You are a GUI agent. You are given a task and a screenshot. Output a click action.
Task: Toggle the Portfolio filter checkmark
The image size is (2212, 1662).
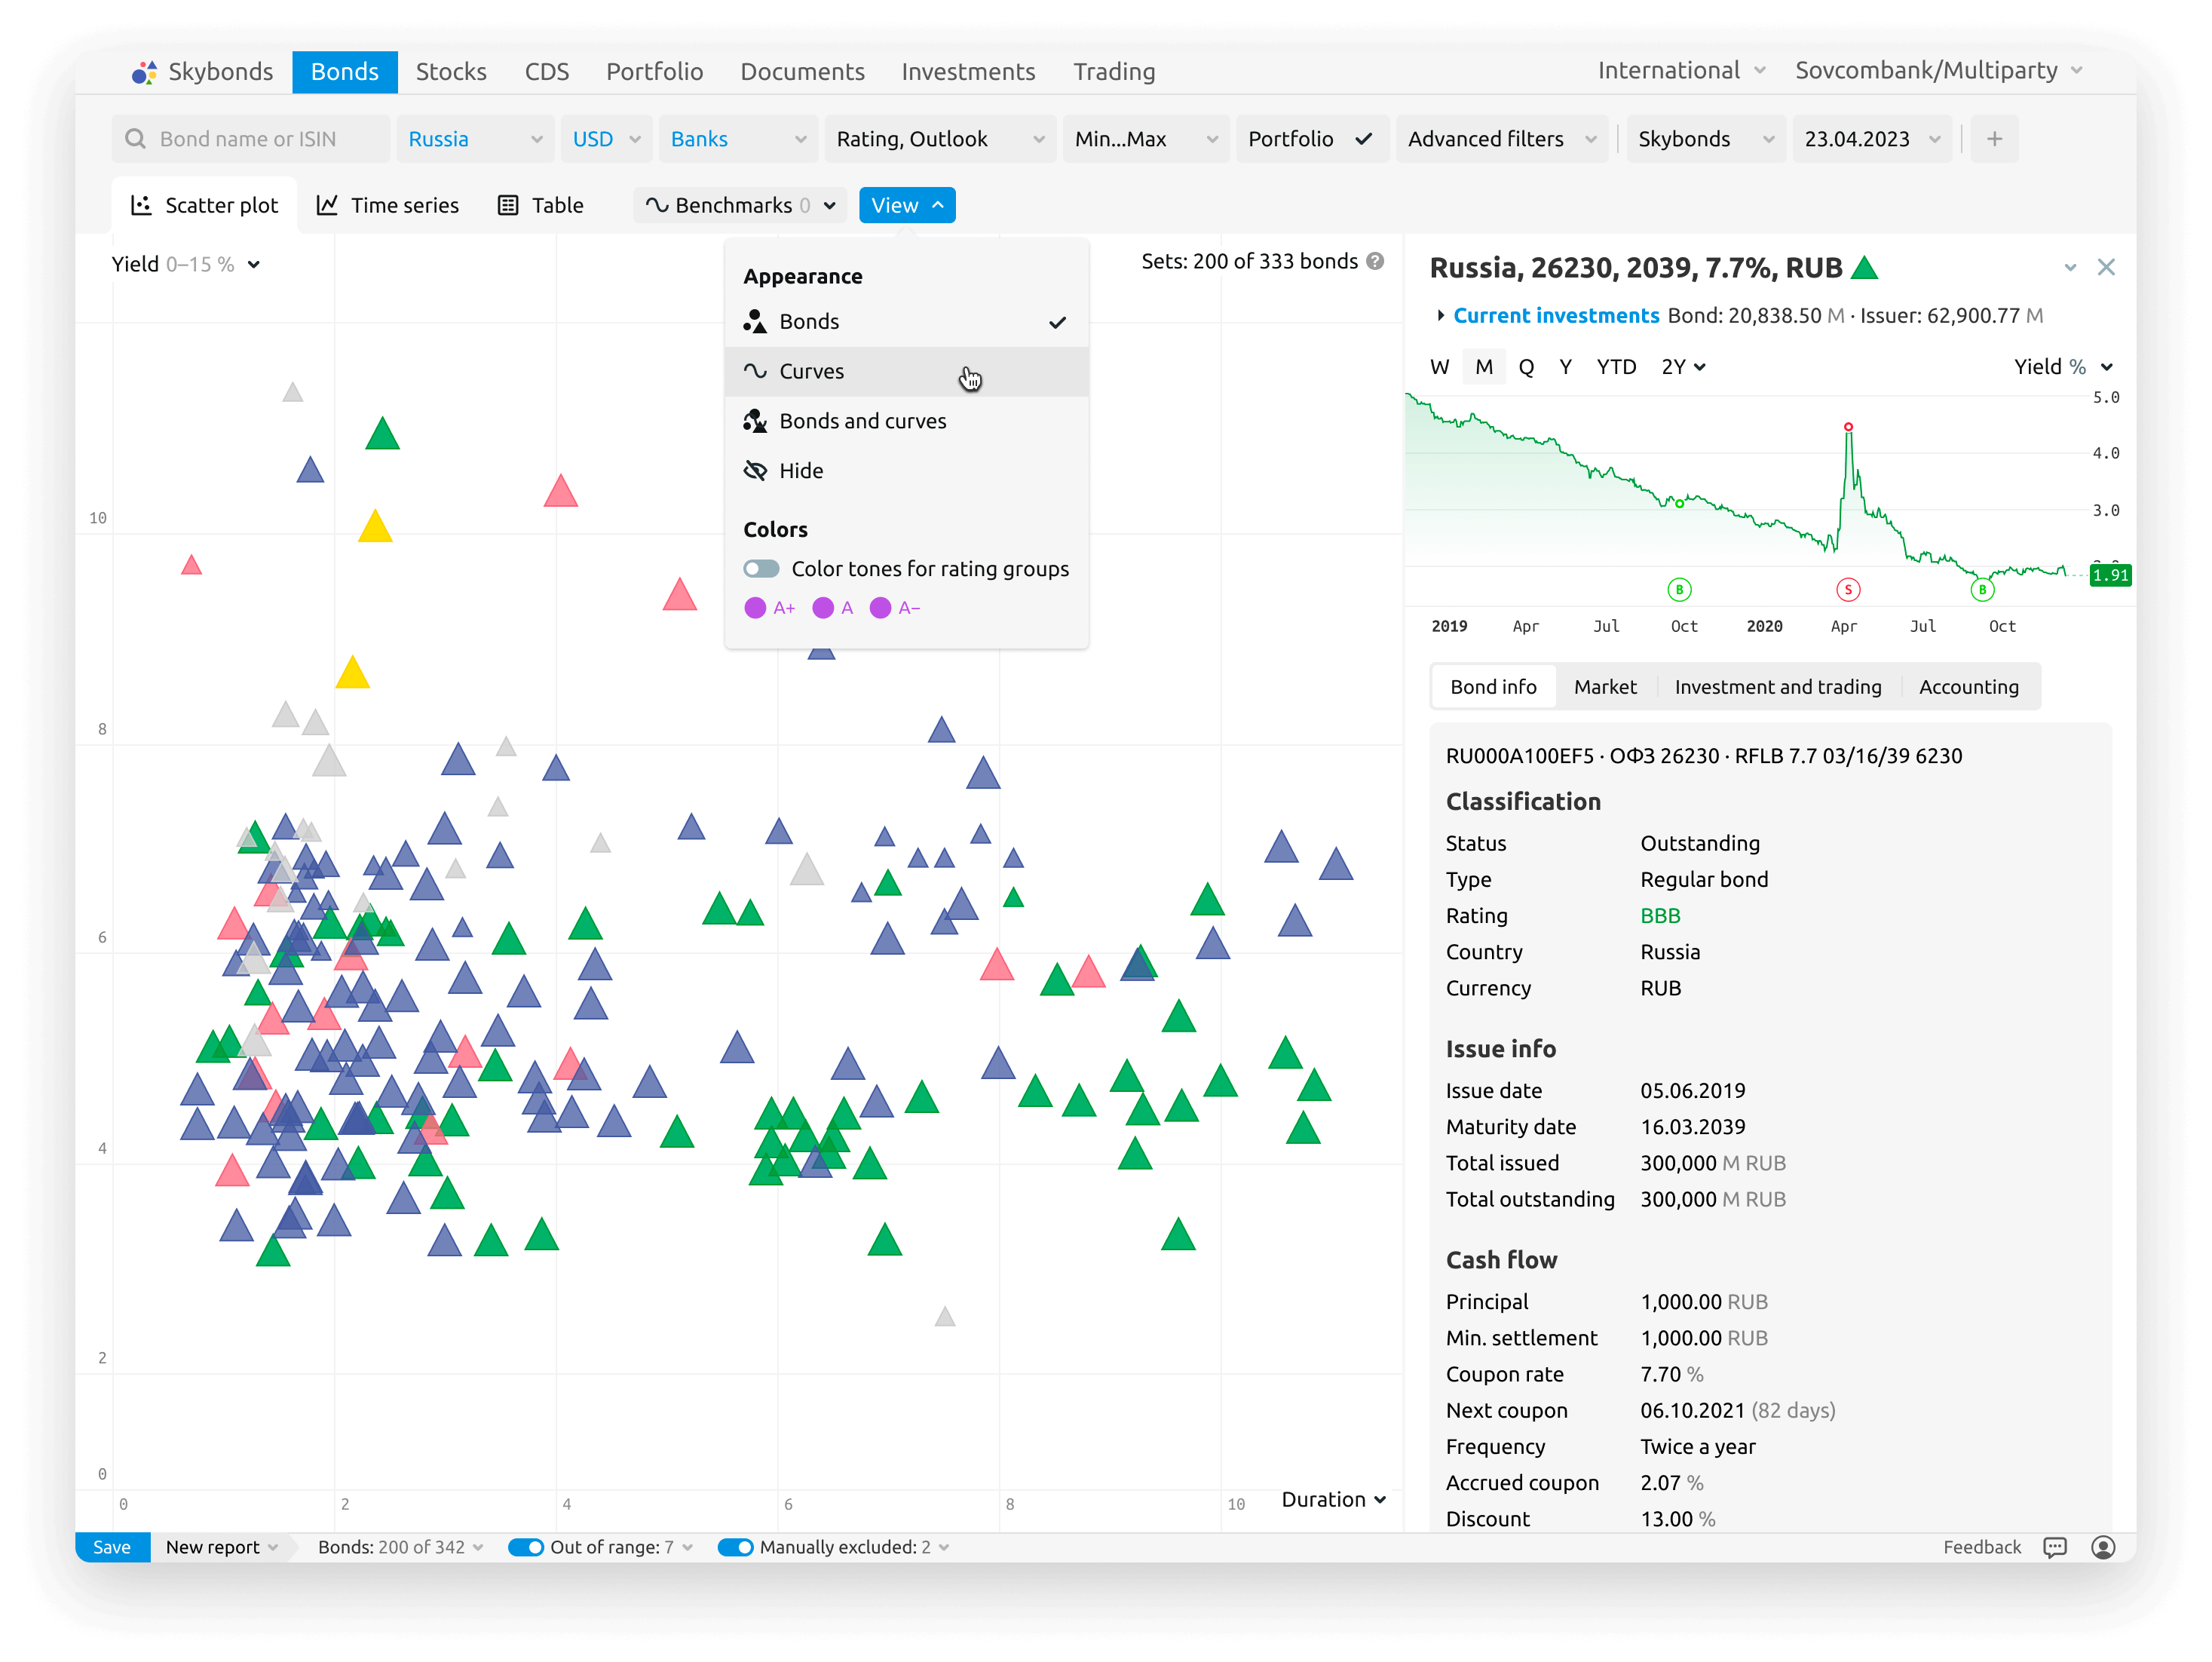(1363, 139)
